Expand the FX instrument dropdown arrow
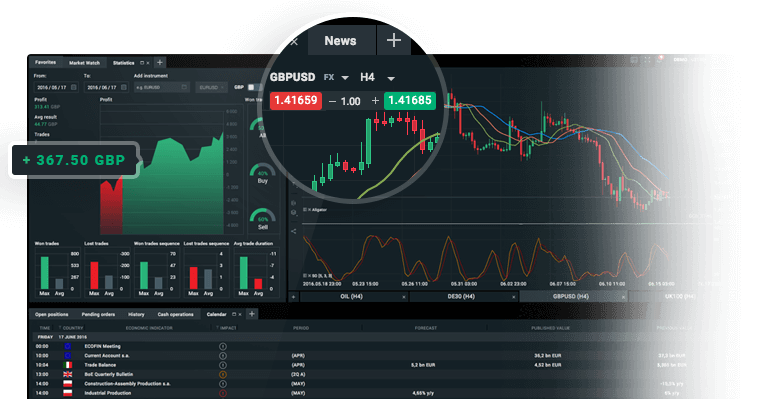This screenshot has height=399, width=773. 345,78
